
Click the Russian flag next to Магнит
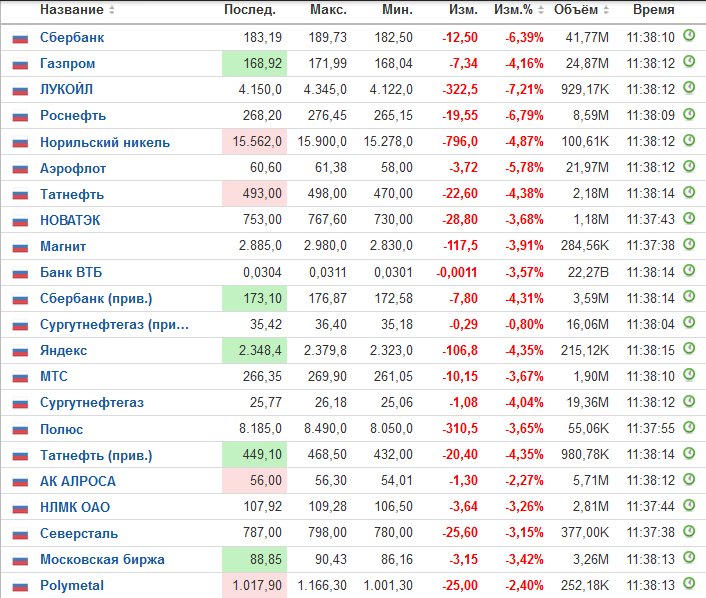[20, 248]
